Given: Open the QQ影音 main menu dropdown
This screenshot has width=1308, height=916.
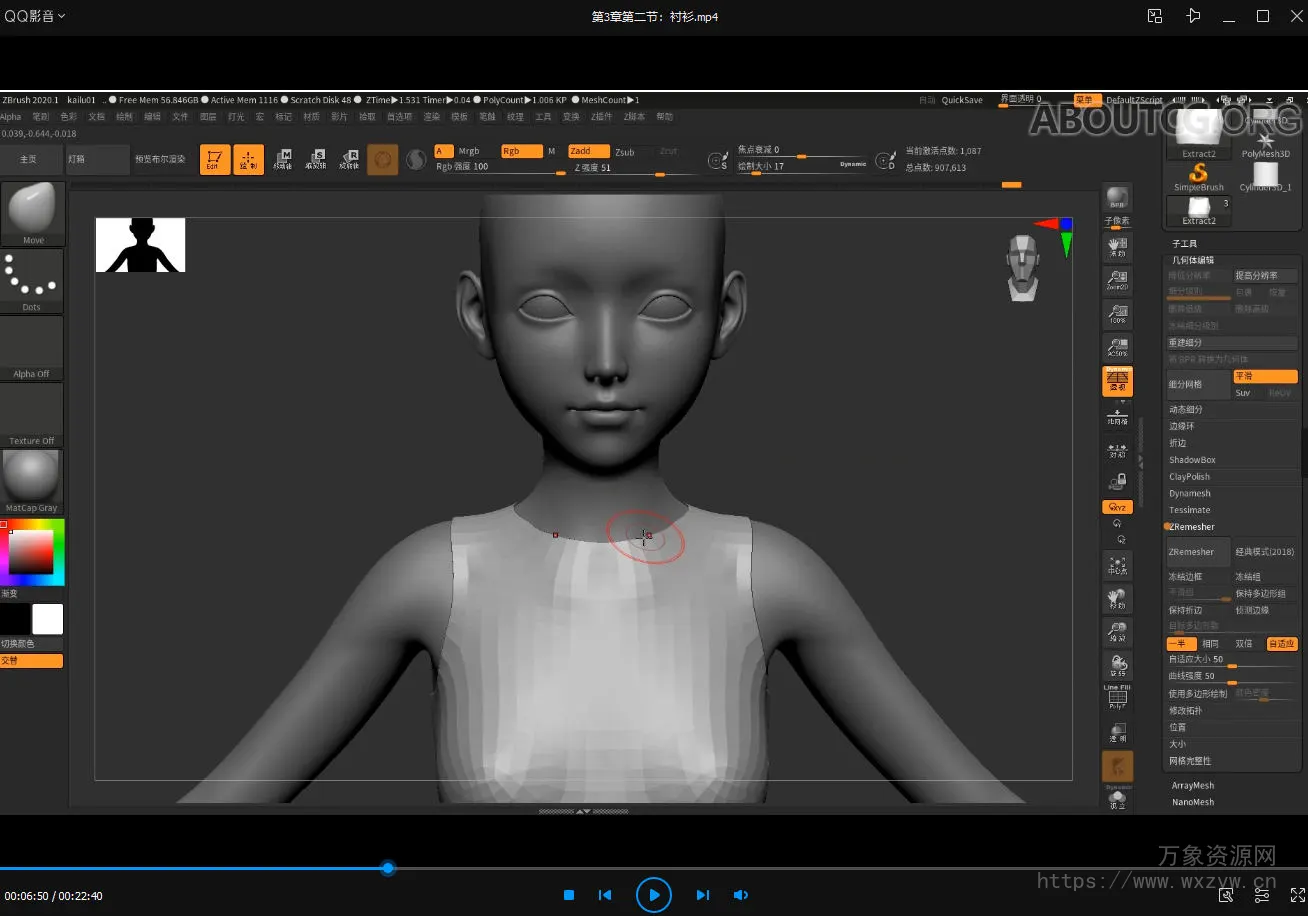Looking at the screenshot, I should [35, 16].
